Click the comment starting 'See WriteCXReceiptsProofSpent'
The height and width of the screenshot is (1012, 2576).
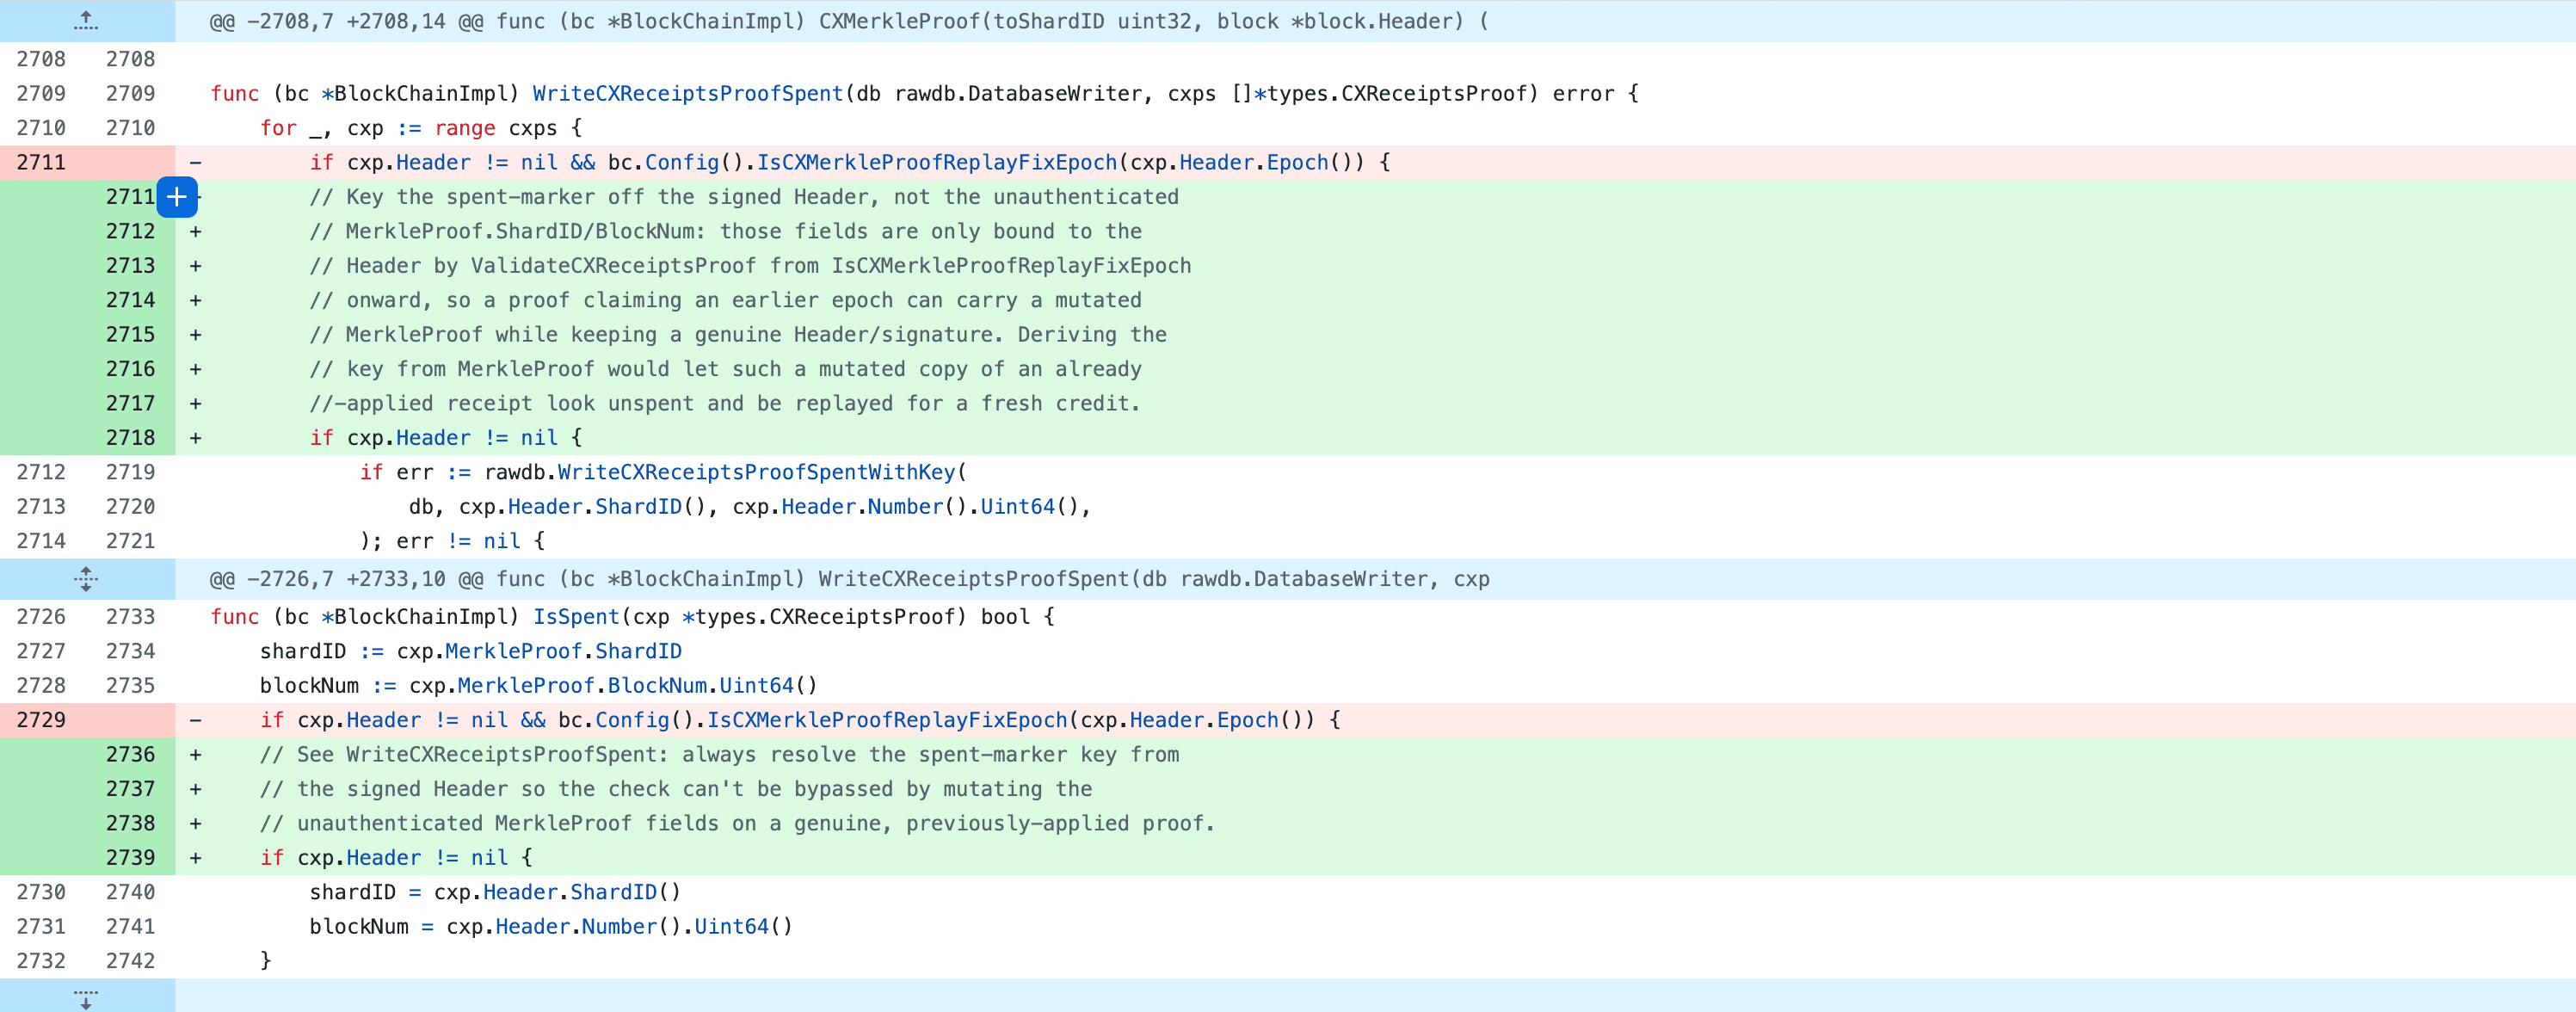[720, 755]
